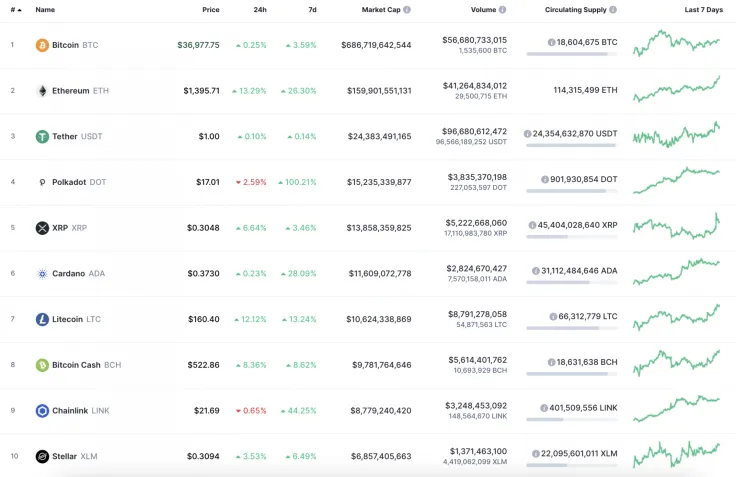Click Tether volume $96,680,612,472
Image resolution: width=736 pixels, height=477 pixels.
point(474,131)
